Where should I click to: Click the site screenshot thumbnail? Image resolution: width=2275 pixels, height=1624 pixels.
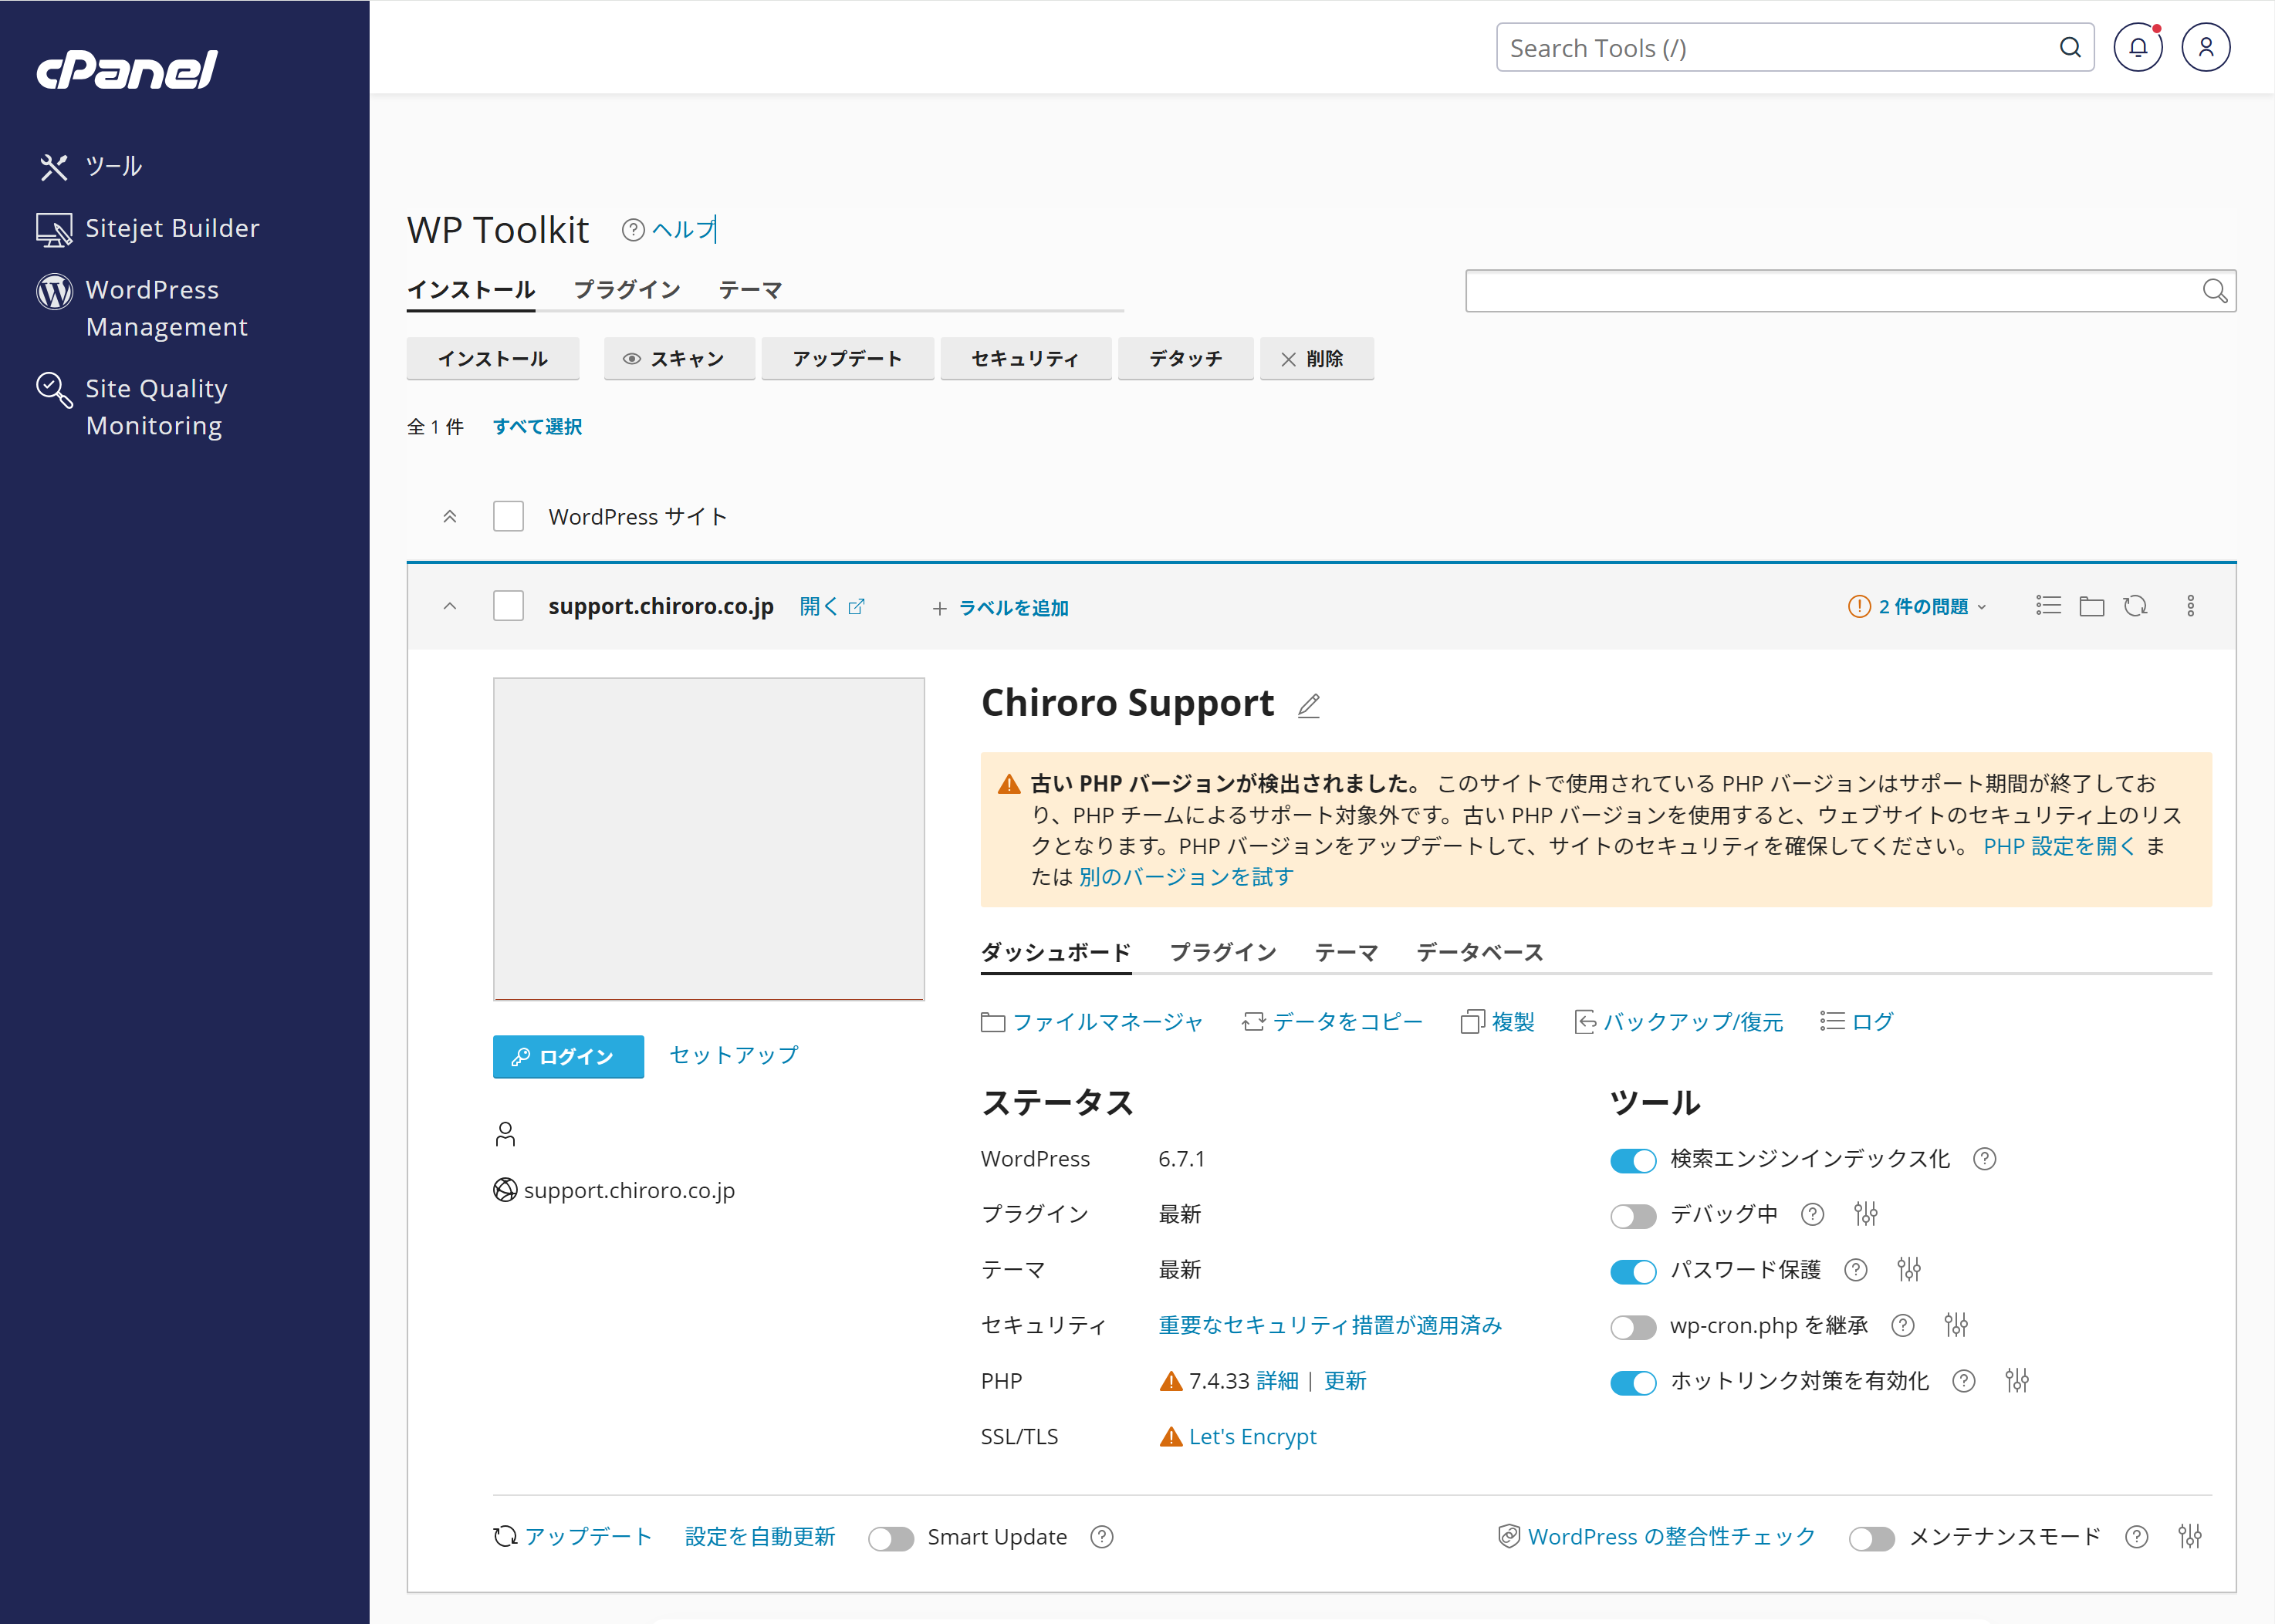[709, 839]
